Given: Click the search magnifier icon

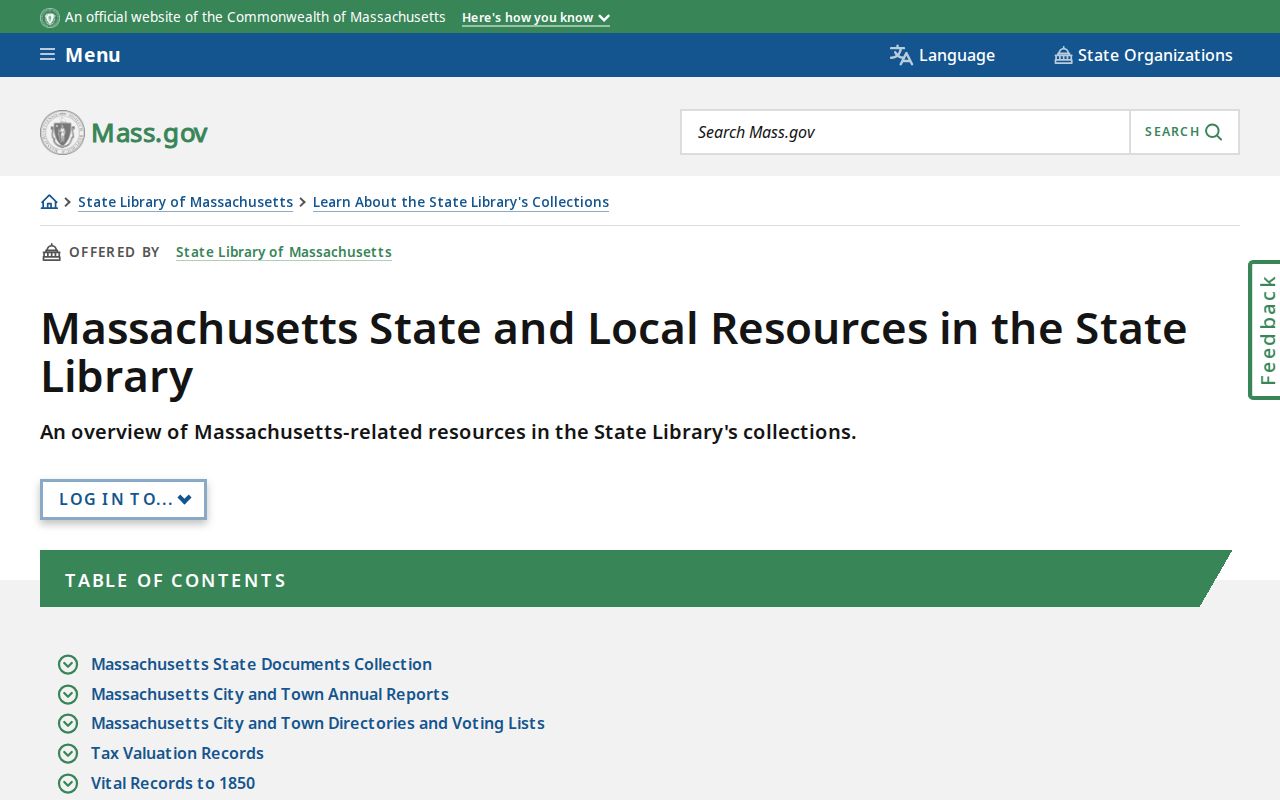Looking at the screenshot, I should pos(1213,132).
